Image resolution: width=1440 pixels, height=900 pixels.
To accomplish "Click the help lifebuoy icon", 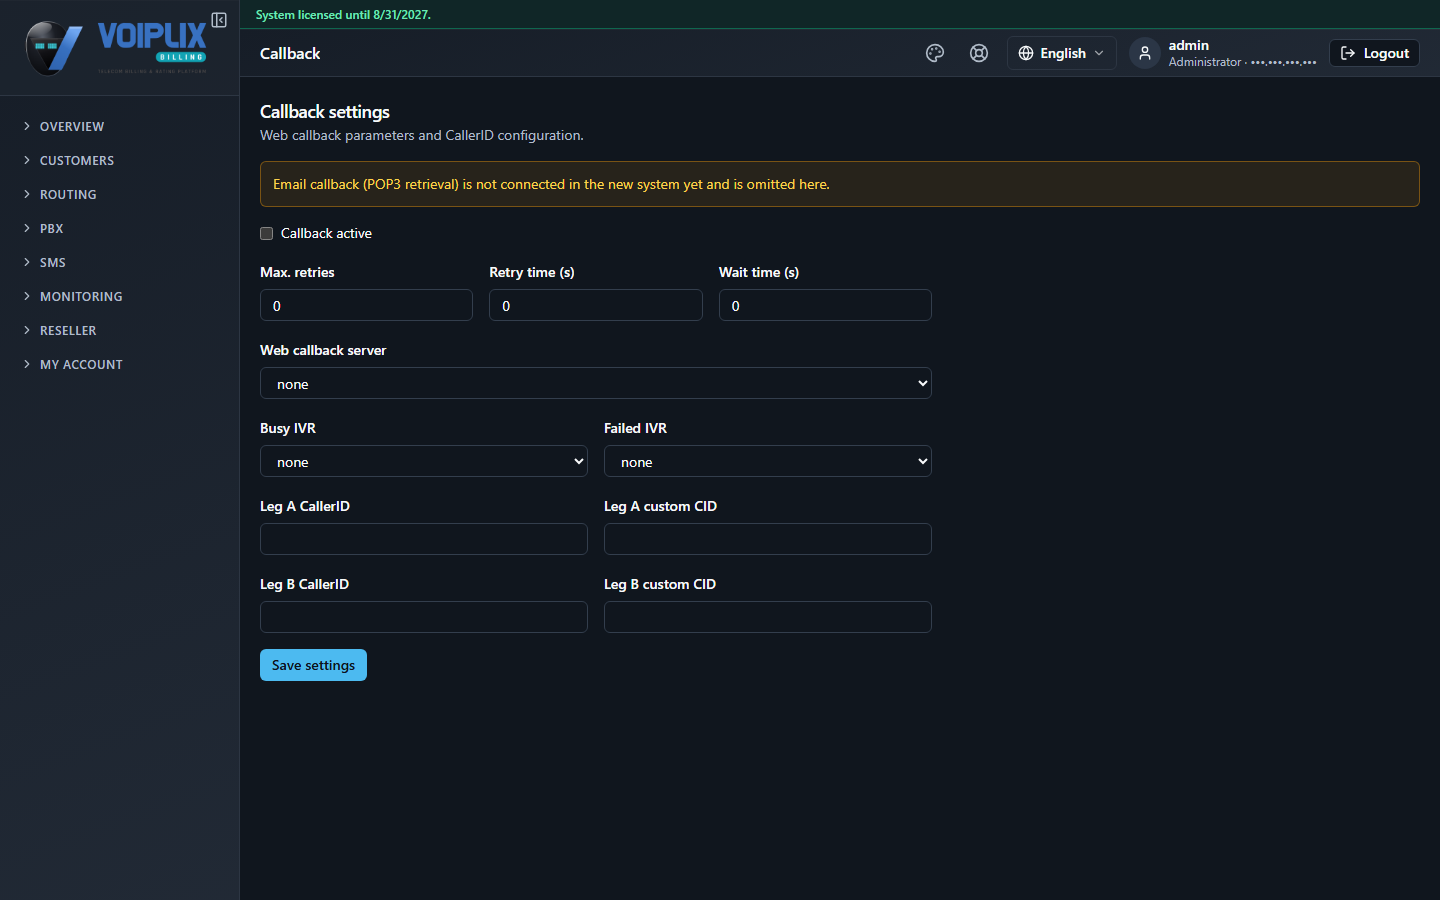I will coord(979,53).
